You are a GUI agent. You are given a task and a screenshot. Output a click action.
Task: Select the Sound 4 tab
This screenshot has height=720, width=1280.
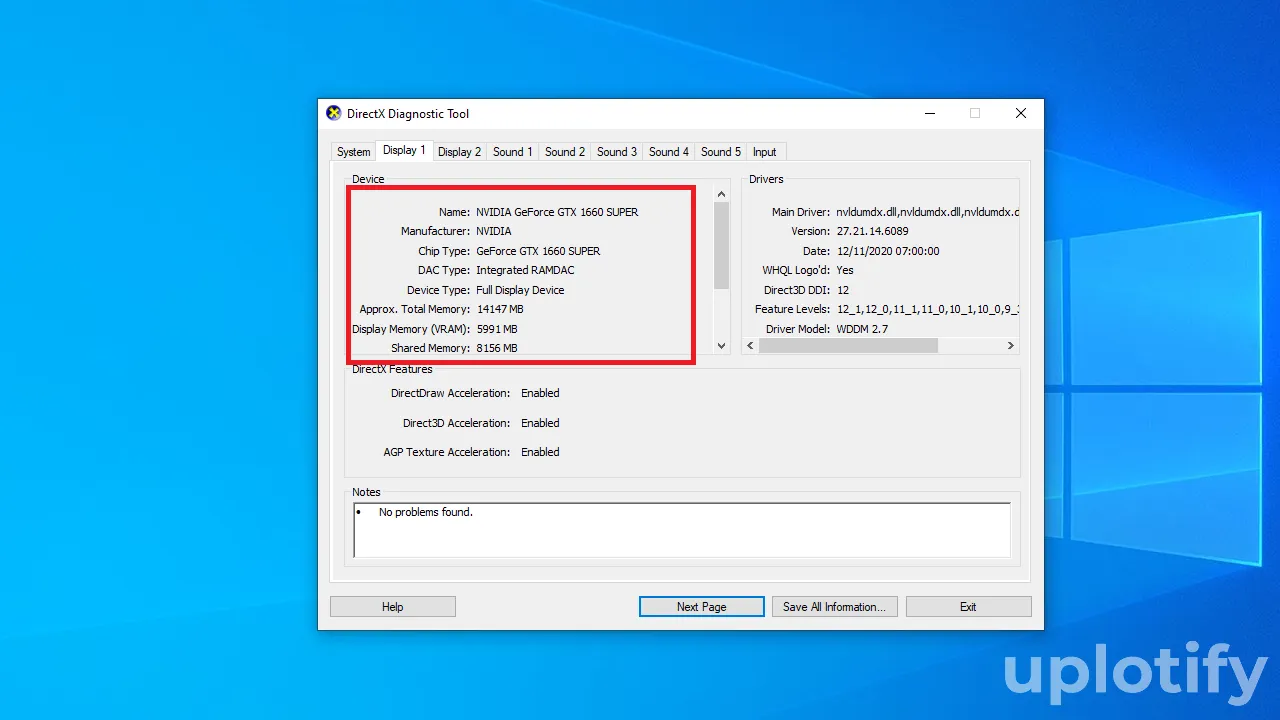point(669,152)
